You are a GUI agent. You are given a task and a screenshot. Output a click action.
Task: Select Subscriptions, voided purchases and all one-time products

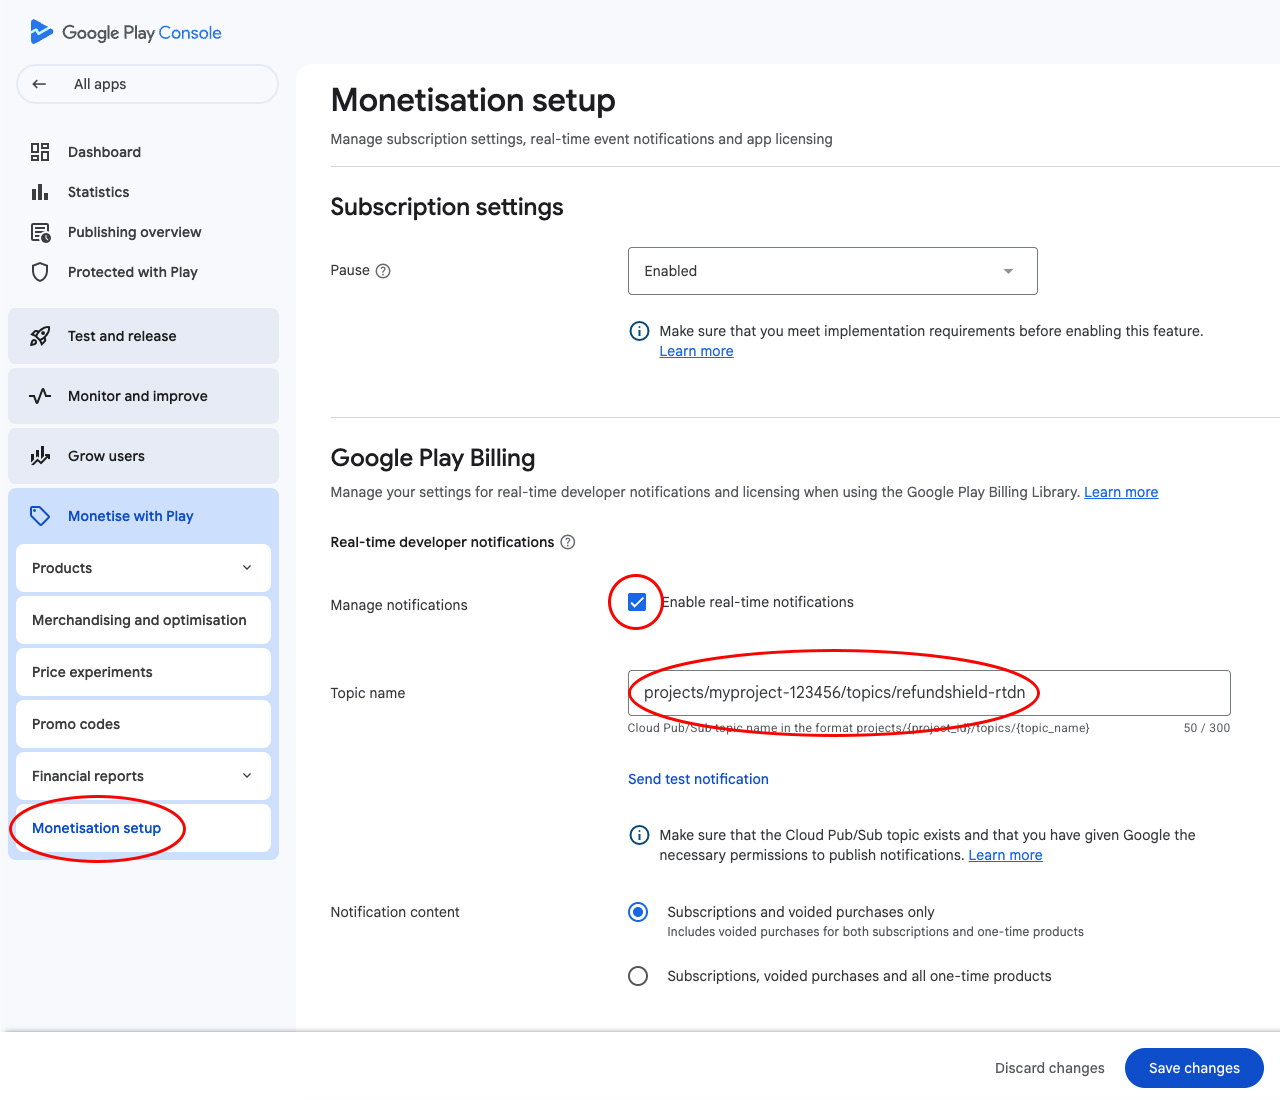(x=638, y=976)
